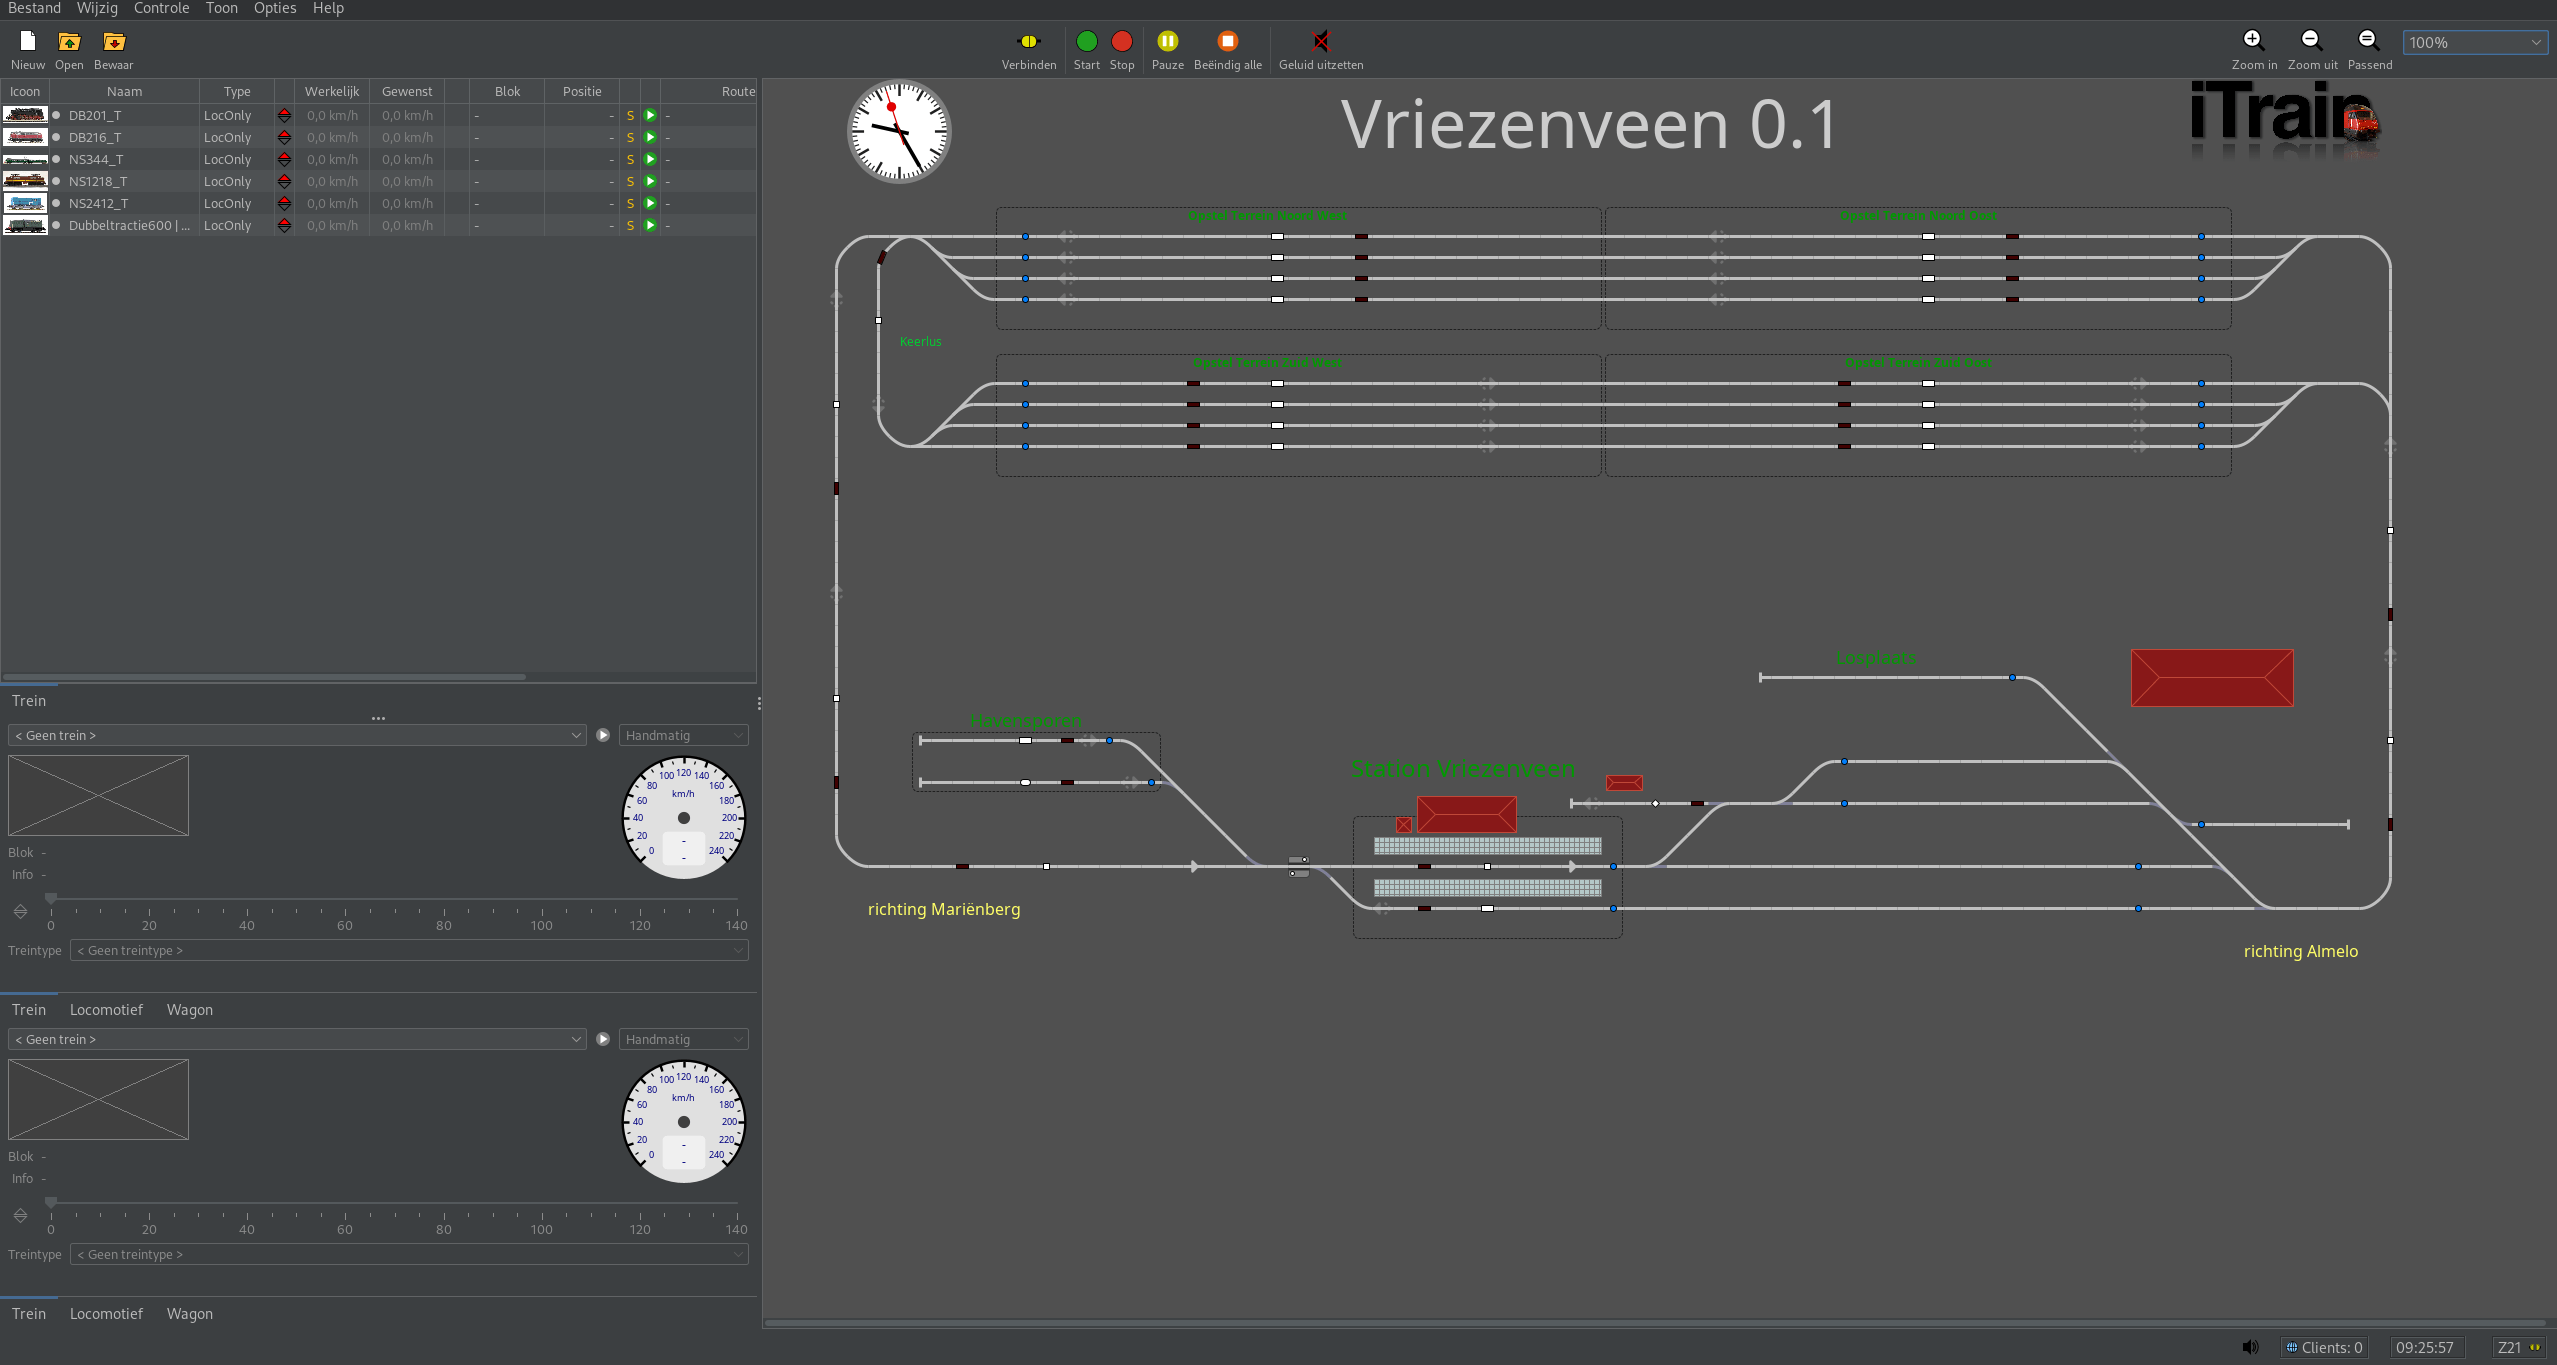2557x1365 pixels.
Task: Click the Verbinden connect icon
Action: pos(1028,42)
